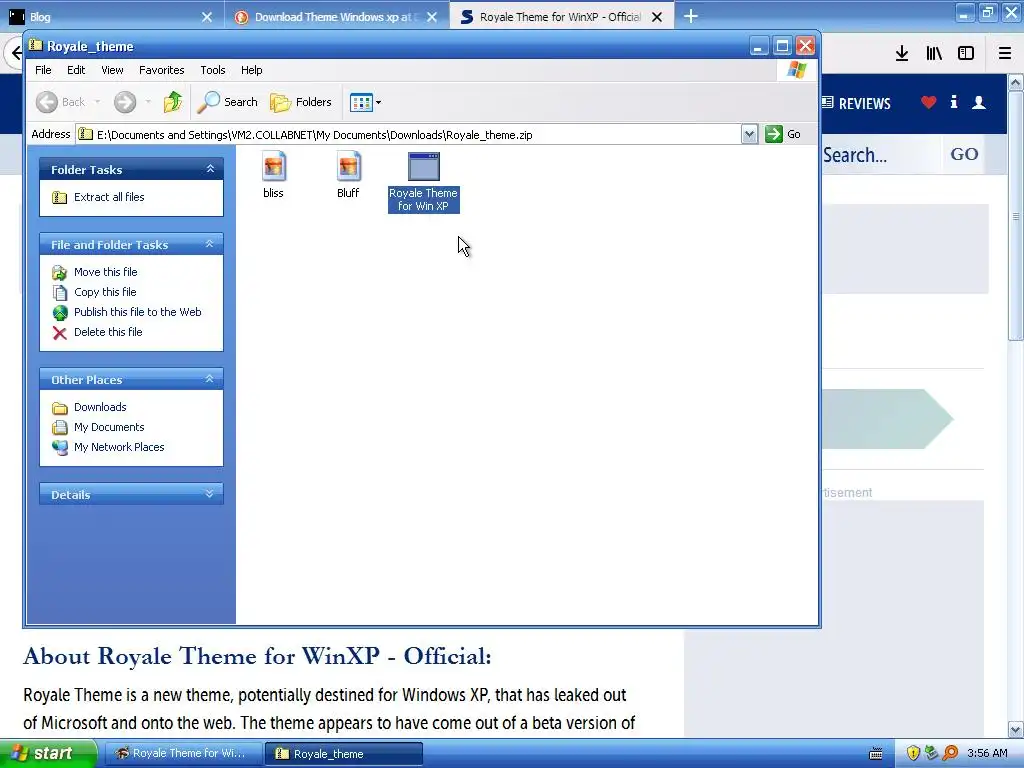Open the browser hamburger menu
The width and height of the screenshot is (1024, 768).
1004,54
